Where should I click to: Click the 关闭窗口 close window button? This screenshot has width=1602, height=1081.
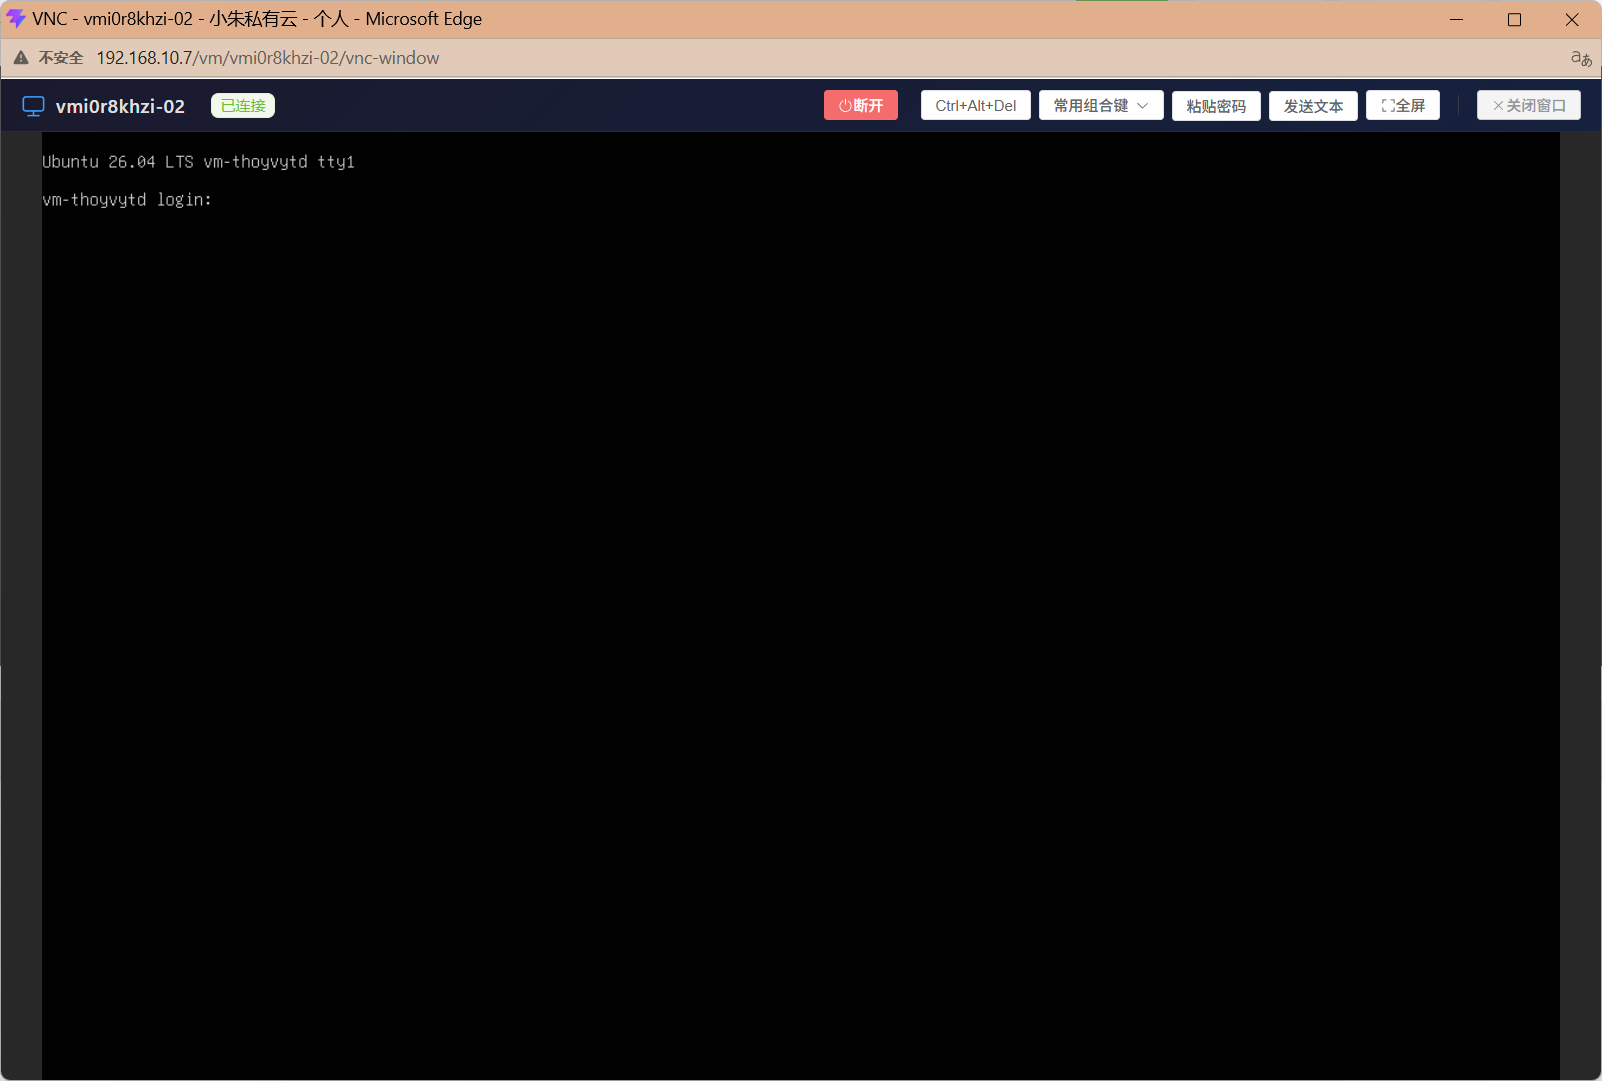(1529, 105)
